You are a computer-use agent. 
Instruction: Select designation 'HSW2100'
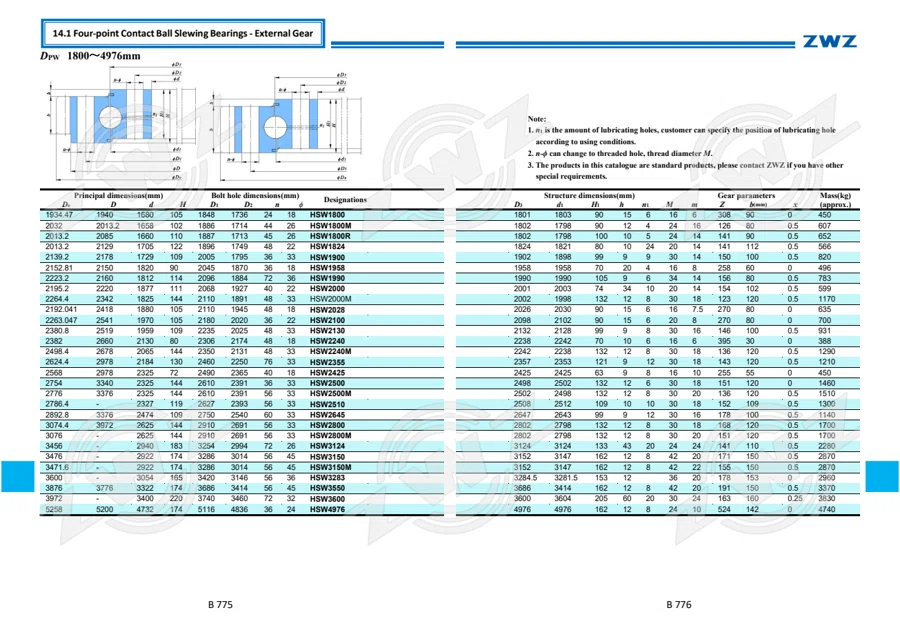pos(327,320)
